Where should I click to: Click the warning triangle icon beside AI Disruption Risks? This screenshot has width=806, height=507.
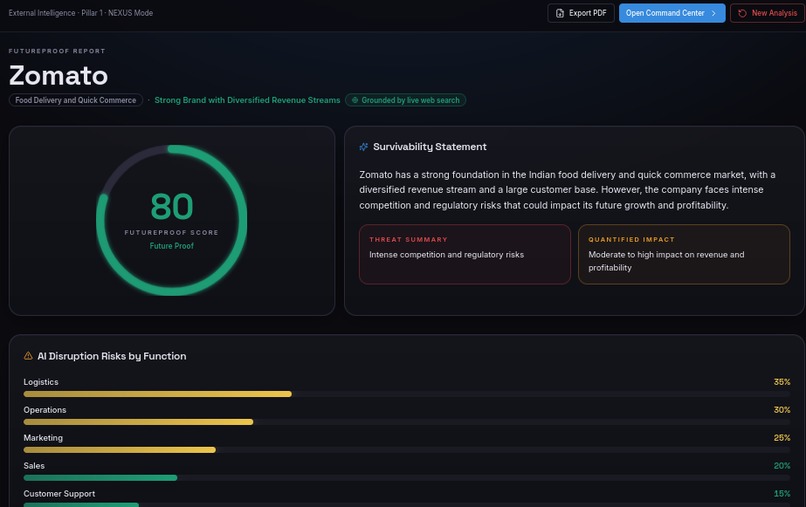[x=28, y=356]
